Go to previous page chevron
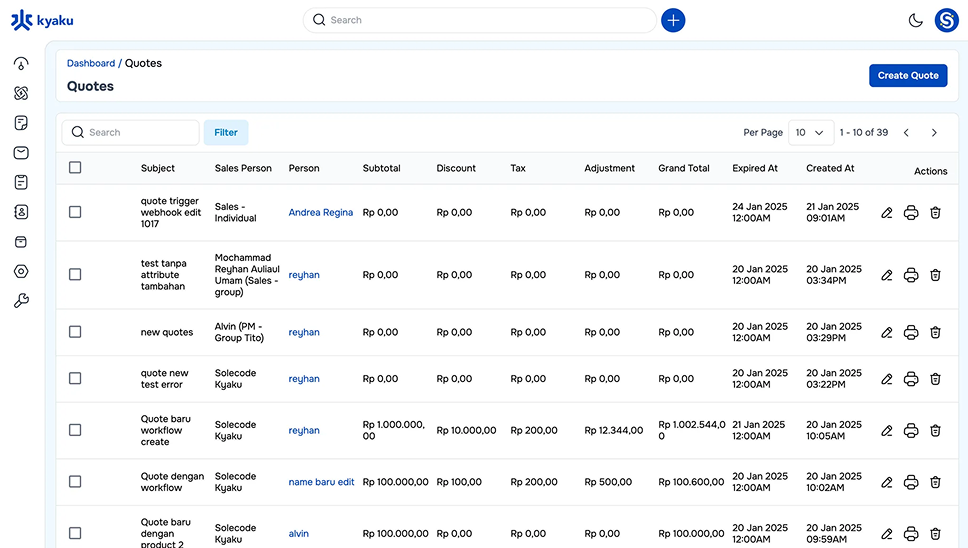The height and width of the screenshot is (548, 968). [x=906, y=133]
